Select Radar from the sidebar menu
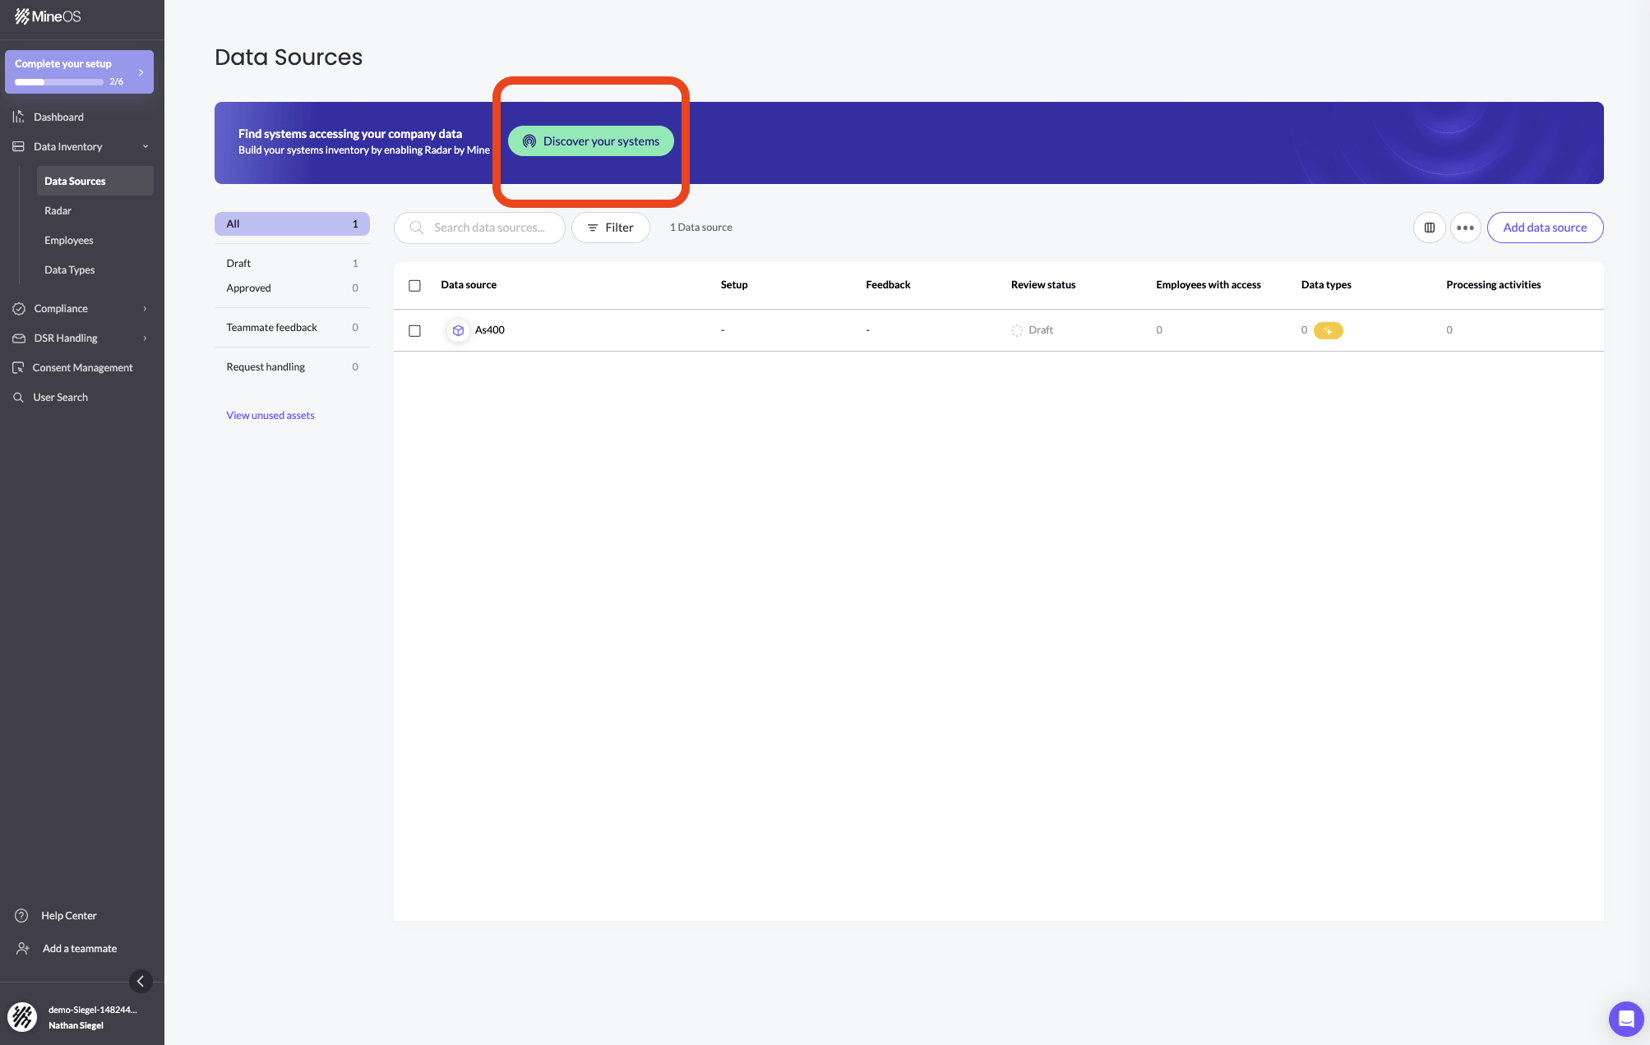Image resolution: width=1650 pixels, height=1045 pixels. [x=58, y=210]
